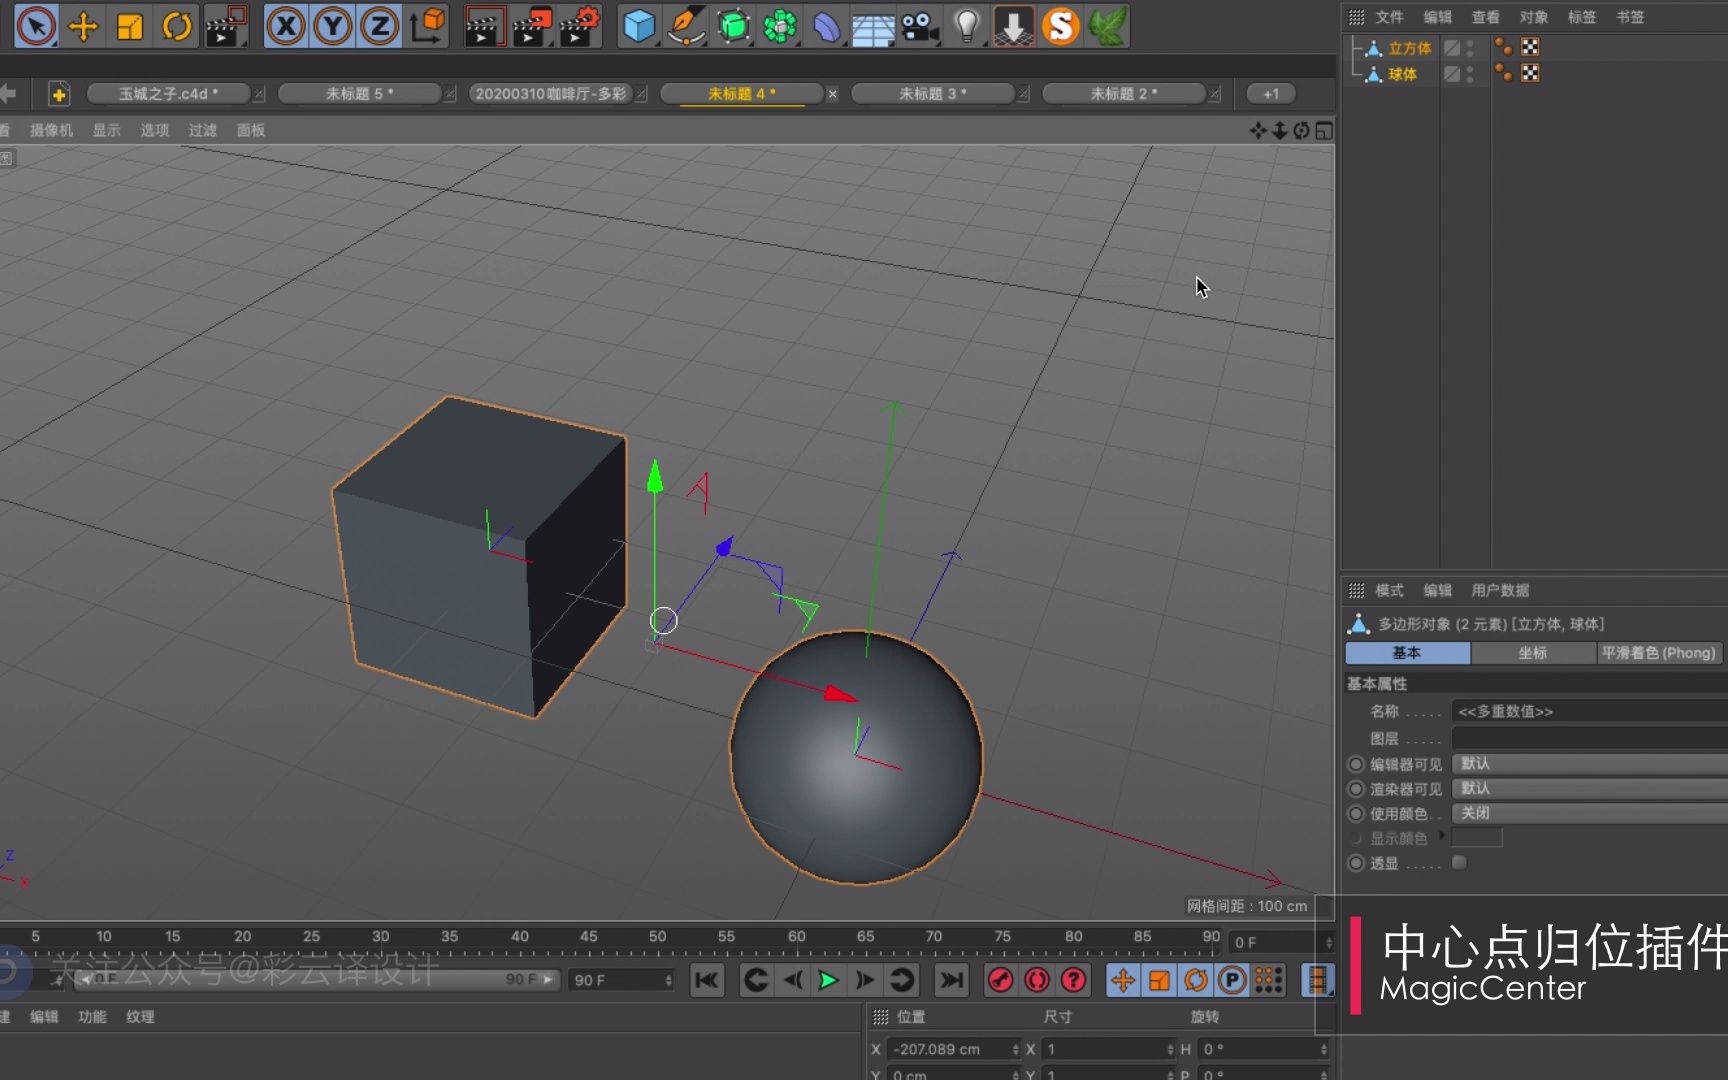Toggle 球体 editor visibility dots
The width and height of the screenshot is (1728, 1080).
[x=1470, y=74]
